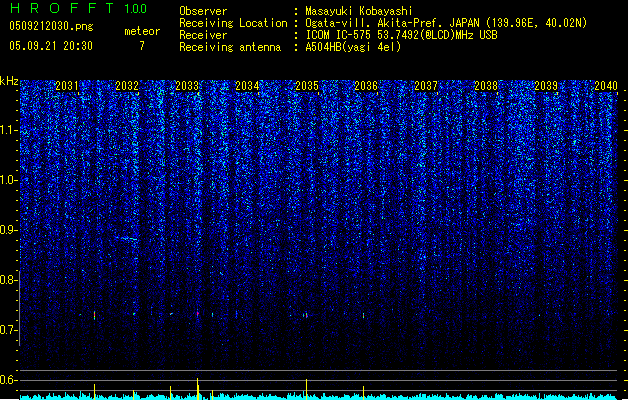Image resolution: width=629 pixels, height=400 pixels.
Task: Click the 2032 time marker
Action: point(127,86)
